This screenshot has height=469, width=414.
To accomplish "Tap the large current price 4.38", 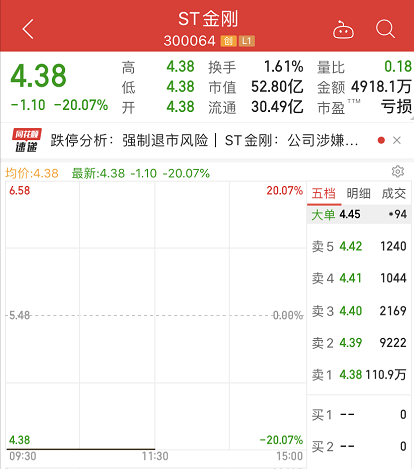I will pyautogui.click(x=38, y=76).
